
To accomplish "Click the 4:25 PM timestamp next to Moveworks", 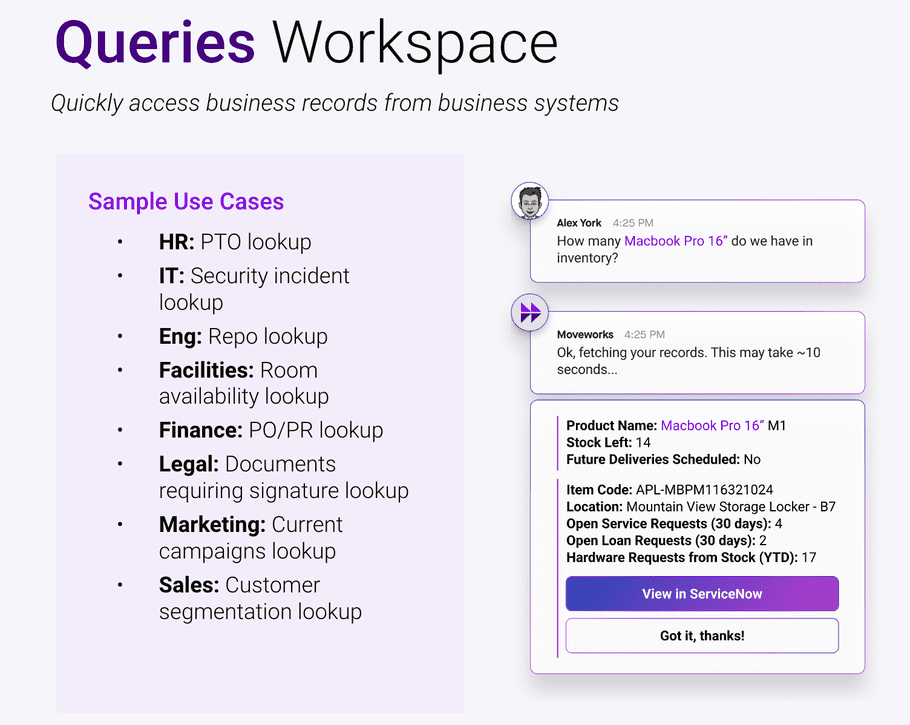I will point(645,334).
